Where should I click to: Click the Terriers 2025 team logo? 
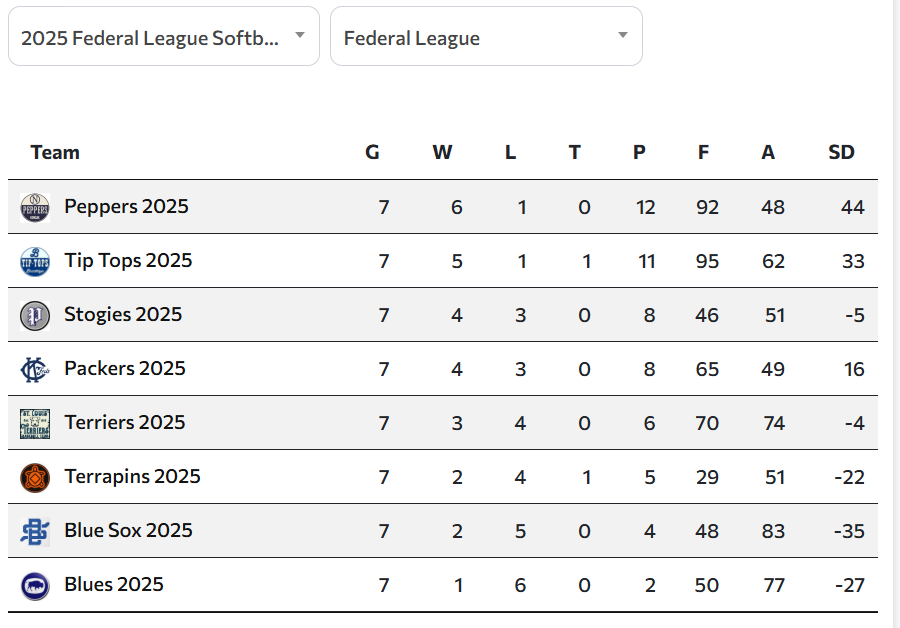pos(35,422)
